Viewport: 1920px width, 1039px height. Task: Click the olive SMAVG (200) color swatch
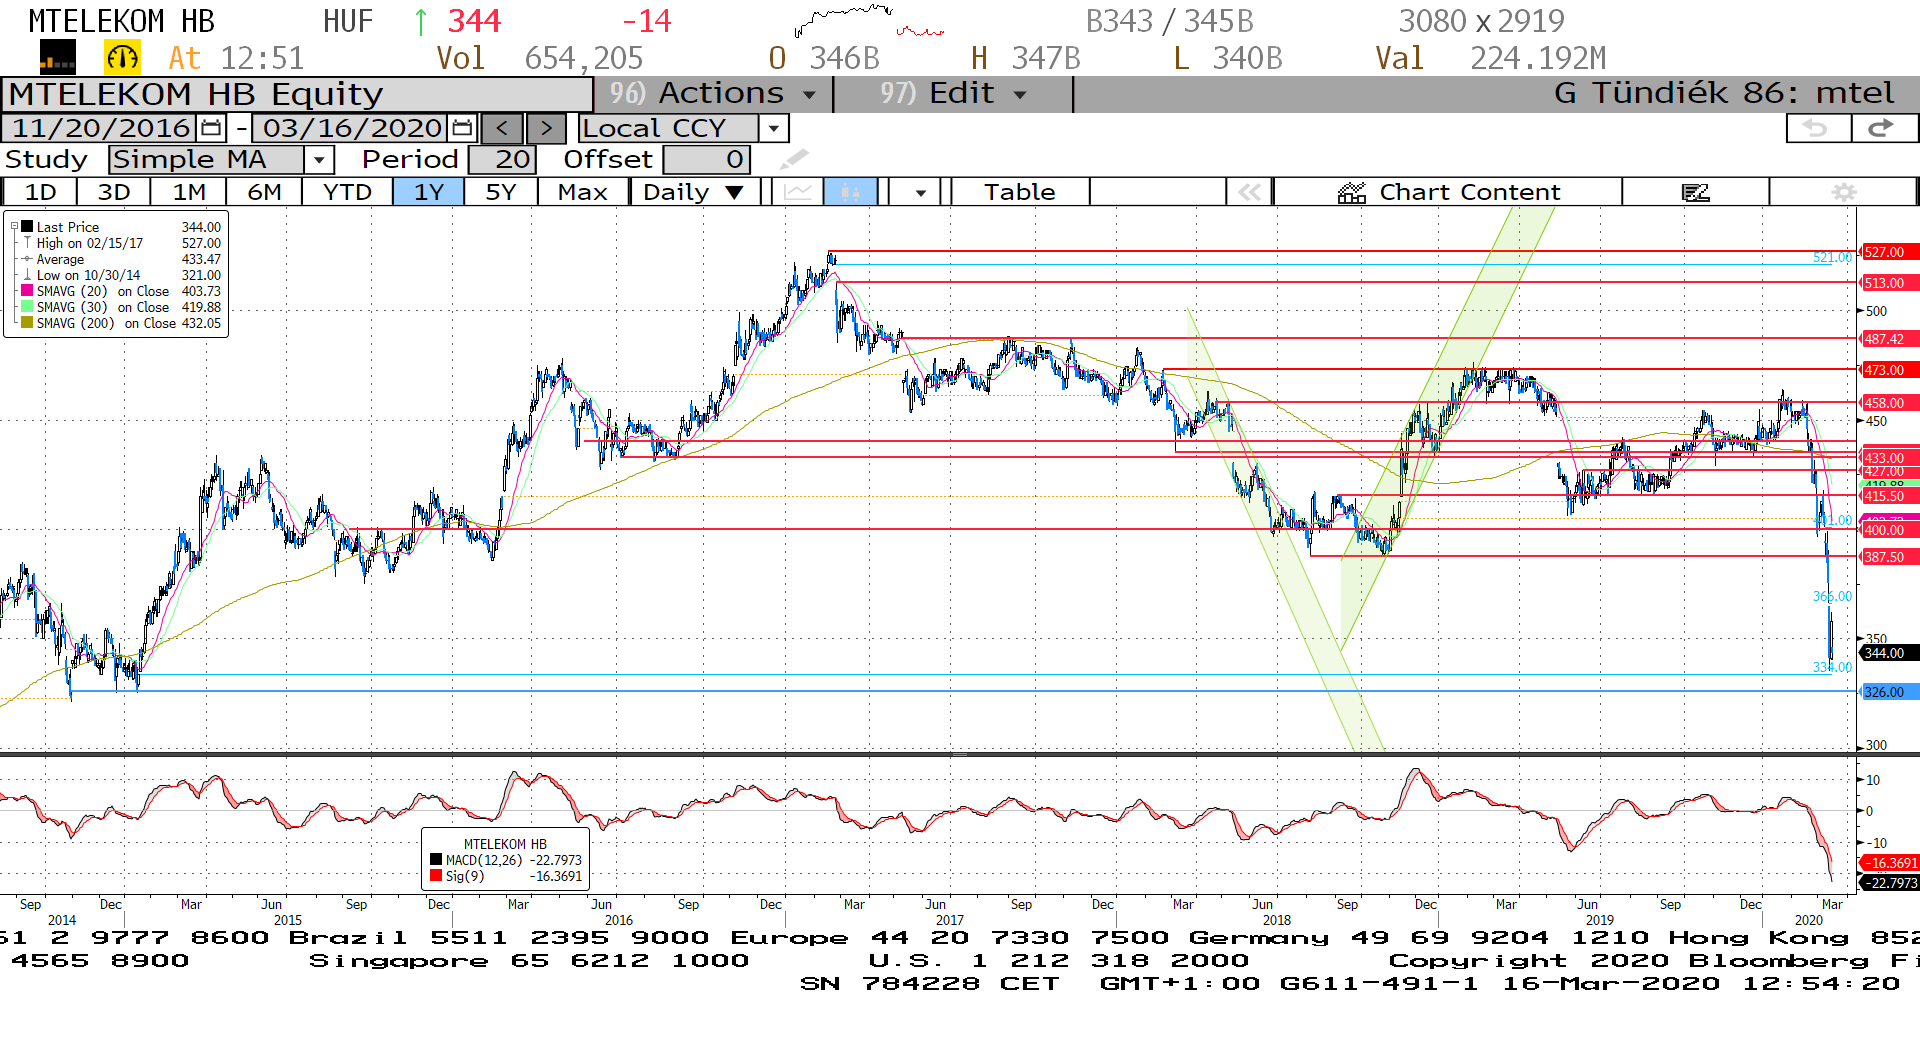click(28, 323)
